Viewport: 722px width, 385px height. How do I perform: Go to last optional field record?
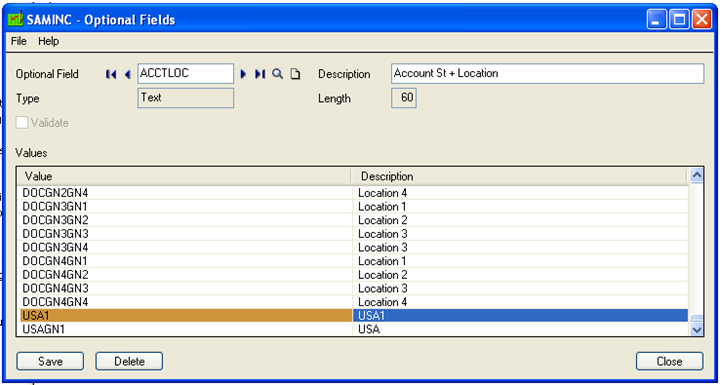(x=260, y=74)
